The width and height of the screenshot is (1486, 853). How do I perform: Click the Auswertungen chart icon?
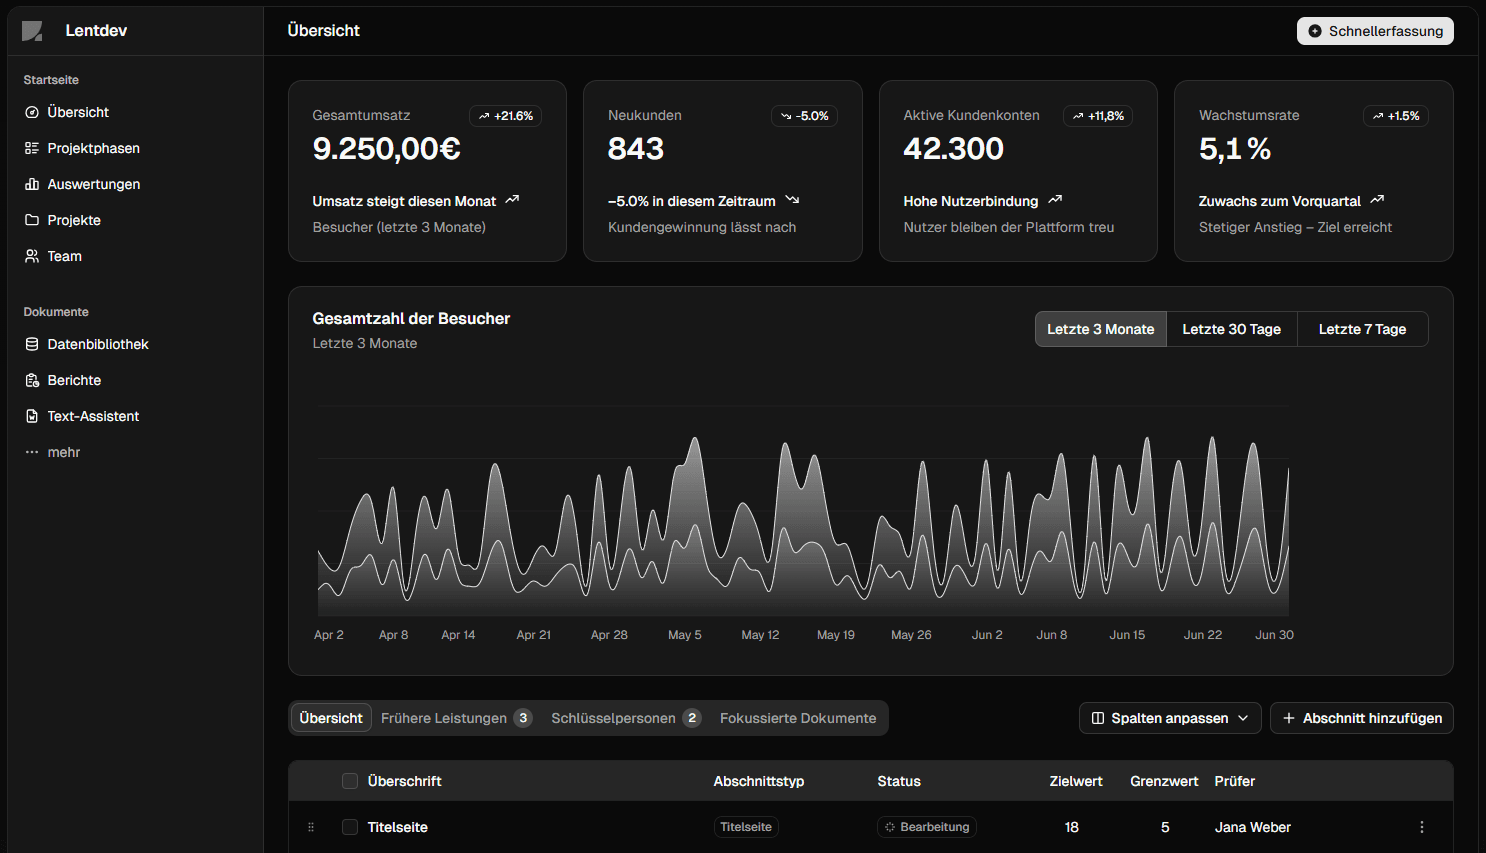coord(32,184)
